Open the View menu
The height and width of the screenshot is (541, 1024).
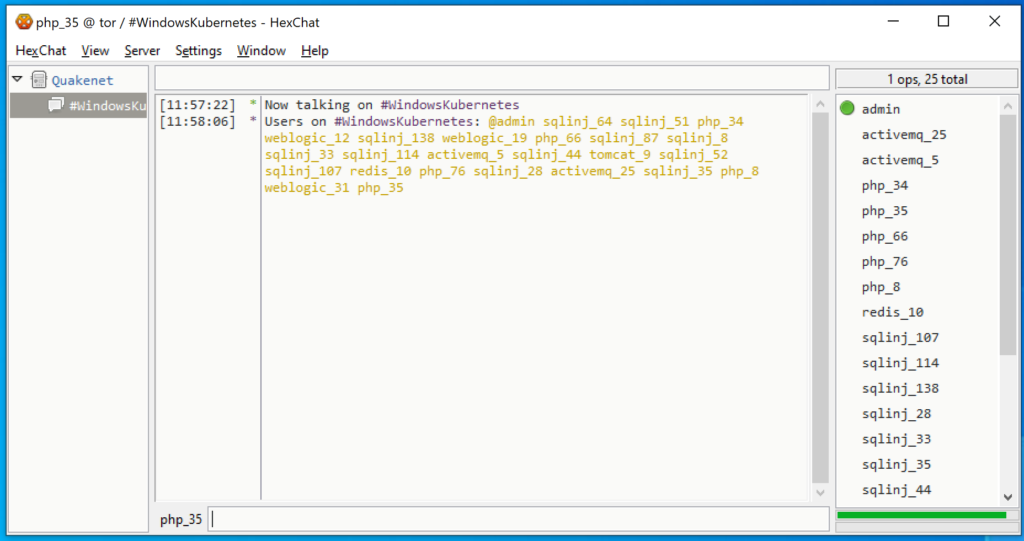pyautogui.click(x=95, y=51)
